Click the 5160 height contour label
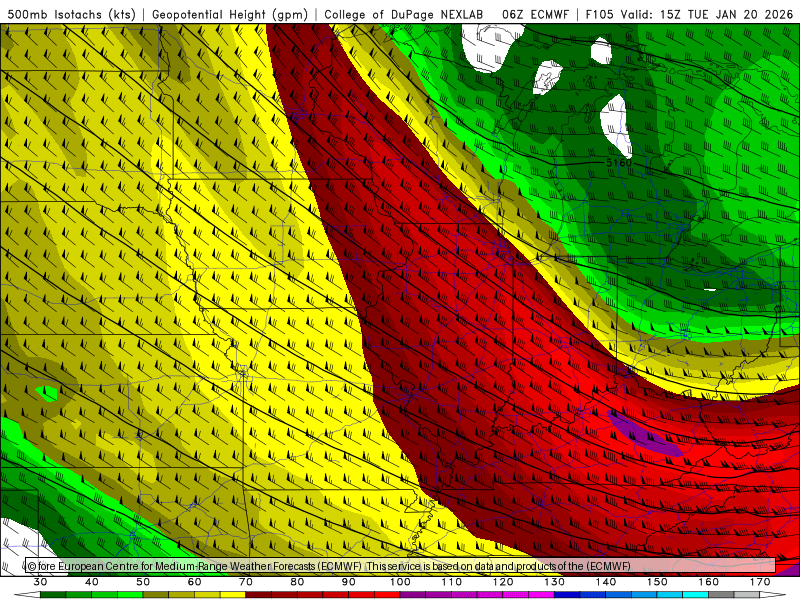 618,163
